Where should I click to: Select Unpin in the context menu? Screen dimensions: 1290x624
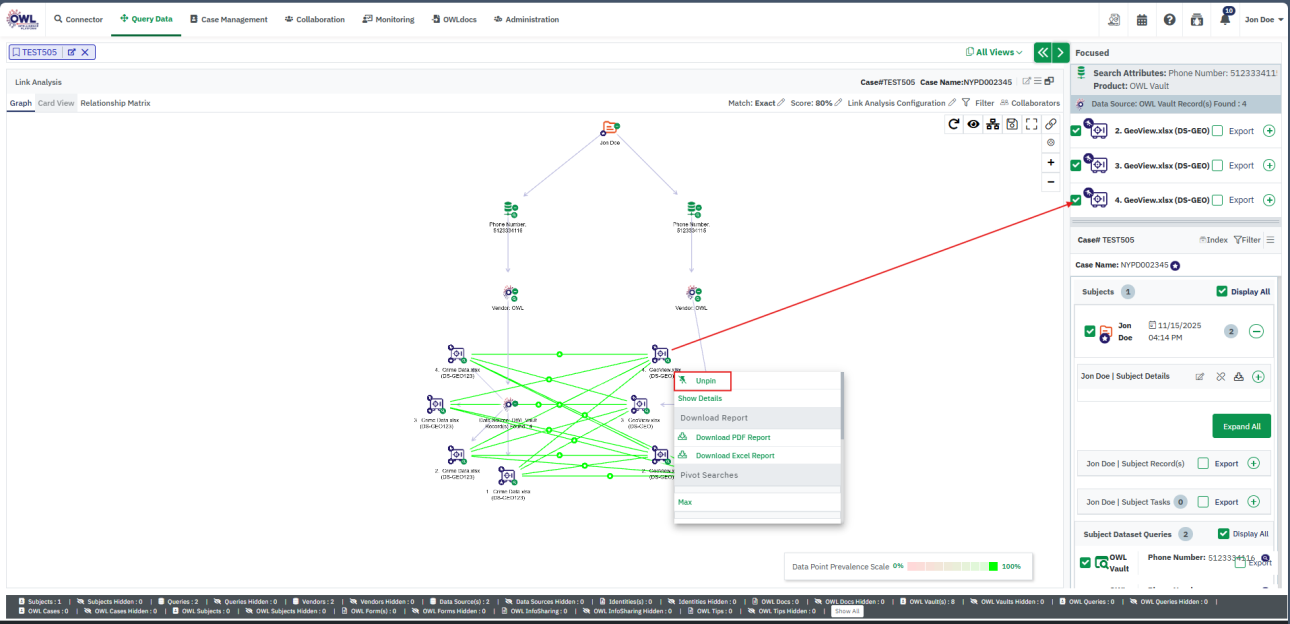[705, 381]
